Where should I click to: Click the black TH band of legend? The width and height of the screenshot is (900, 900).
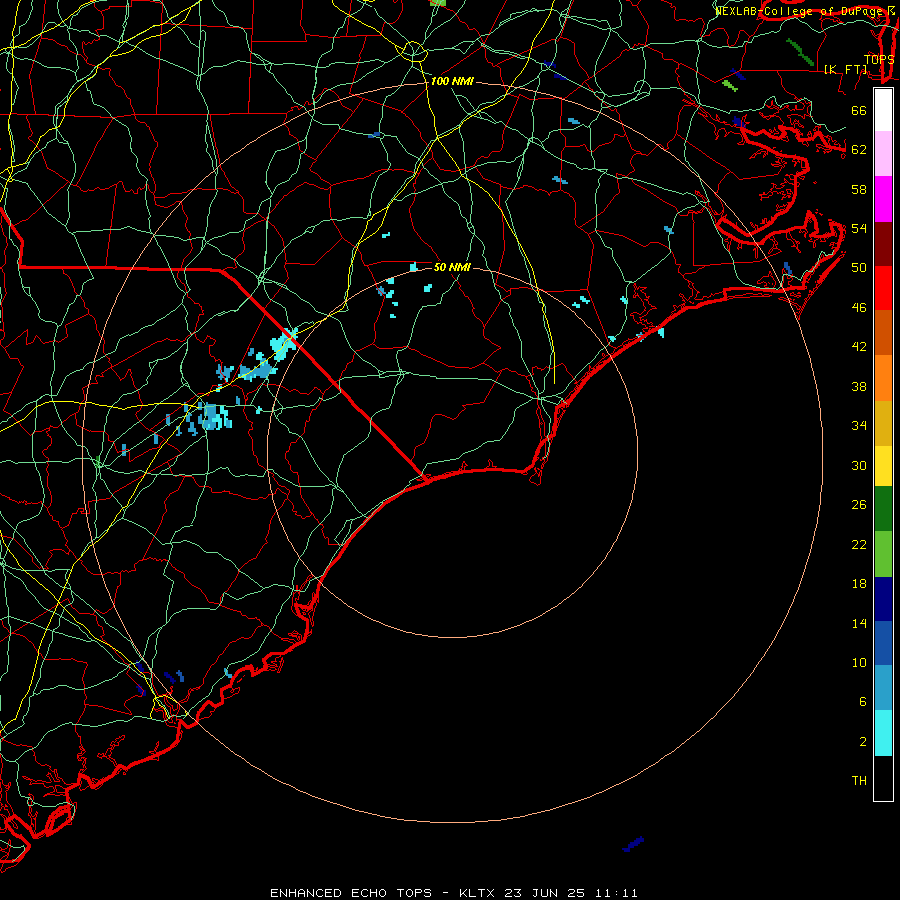point(883,778)
